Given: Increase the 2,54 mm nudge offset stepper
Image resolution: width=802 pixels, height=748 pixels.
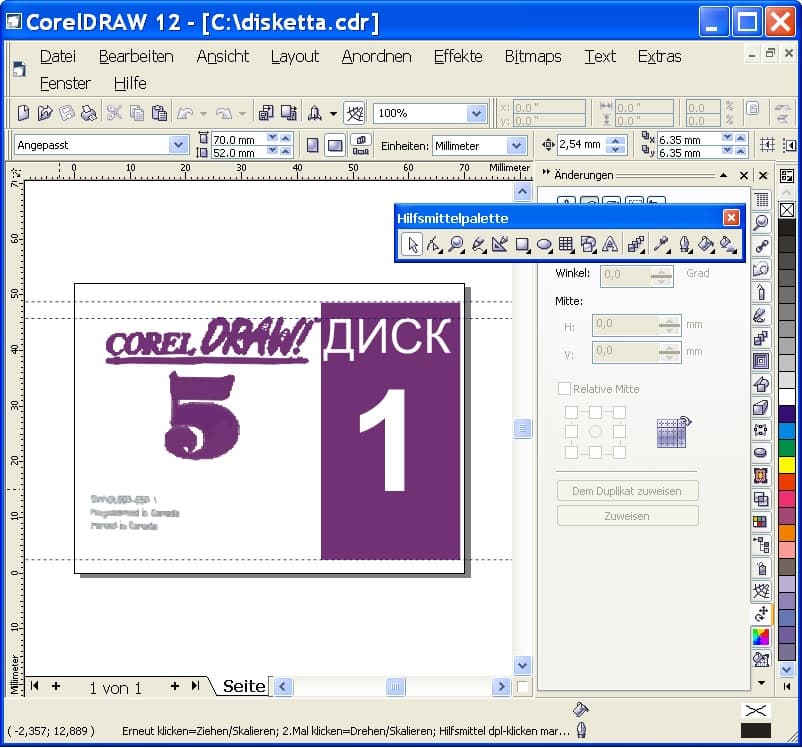Looking at the screenshot, I should (x=616, y=141).
